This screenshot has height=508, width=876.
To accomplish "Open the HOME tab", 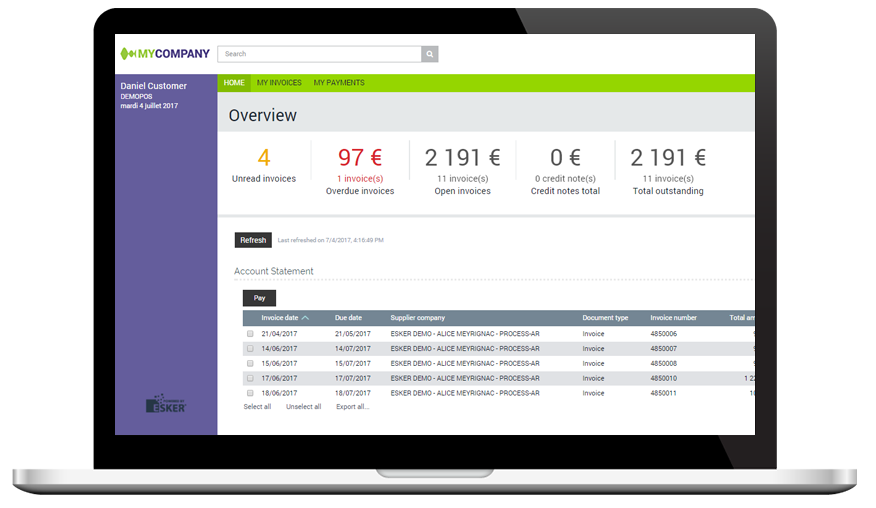I will click(234, 83).
